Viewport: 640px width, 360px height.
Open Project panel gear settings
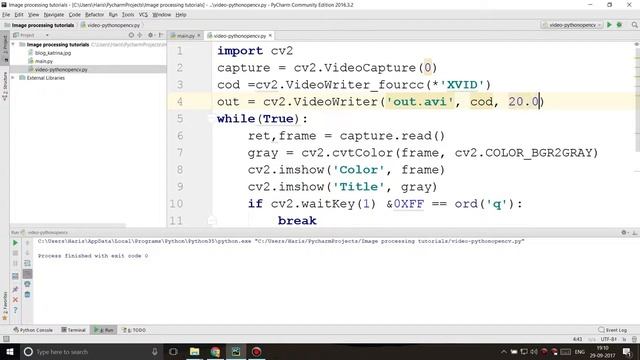[x=151, y=36]
